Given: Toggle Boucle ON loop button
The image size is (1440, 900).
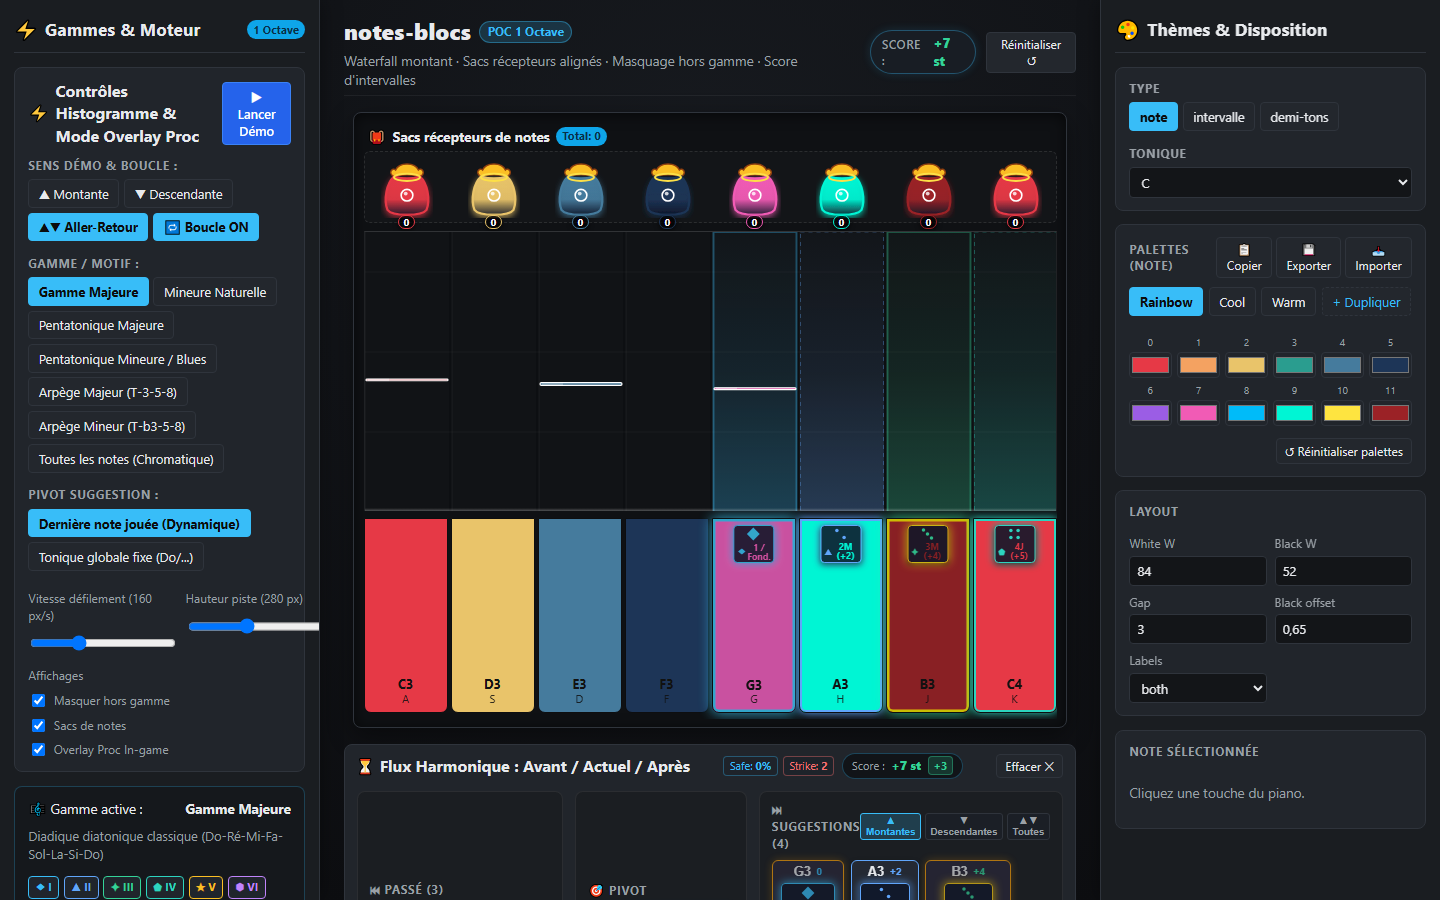Looking at the screenshot, I should click(206, 227).
